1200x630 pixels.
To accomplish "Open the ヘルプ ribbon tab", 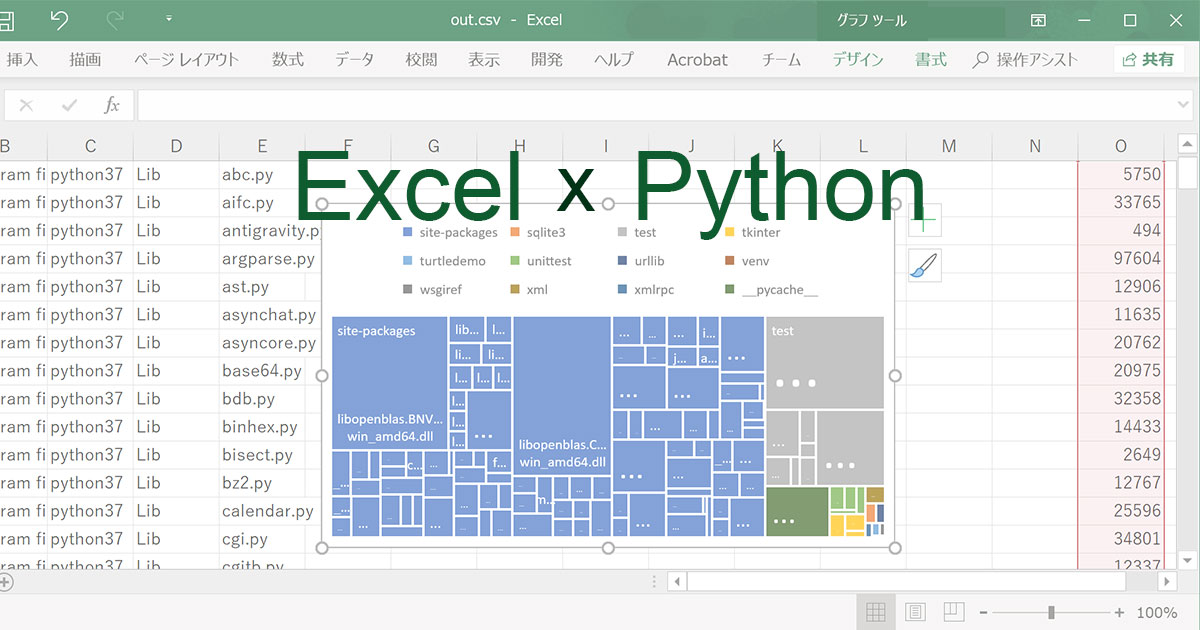I will (613, 60).
